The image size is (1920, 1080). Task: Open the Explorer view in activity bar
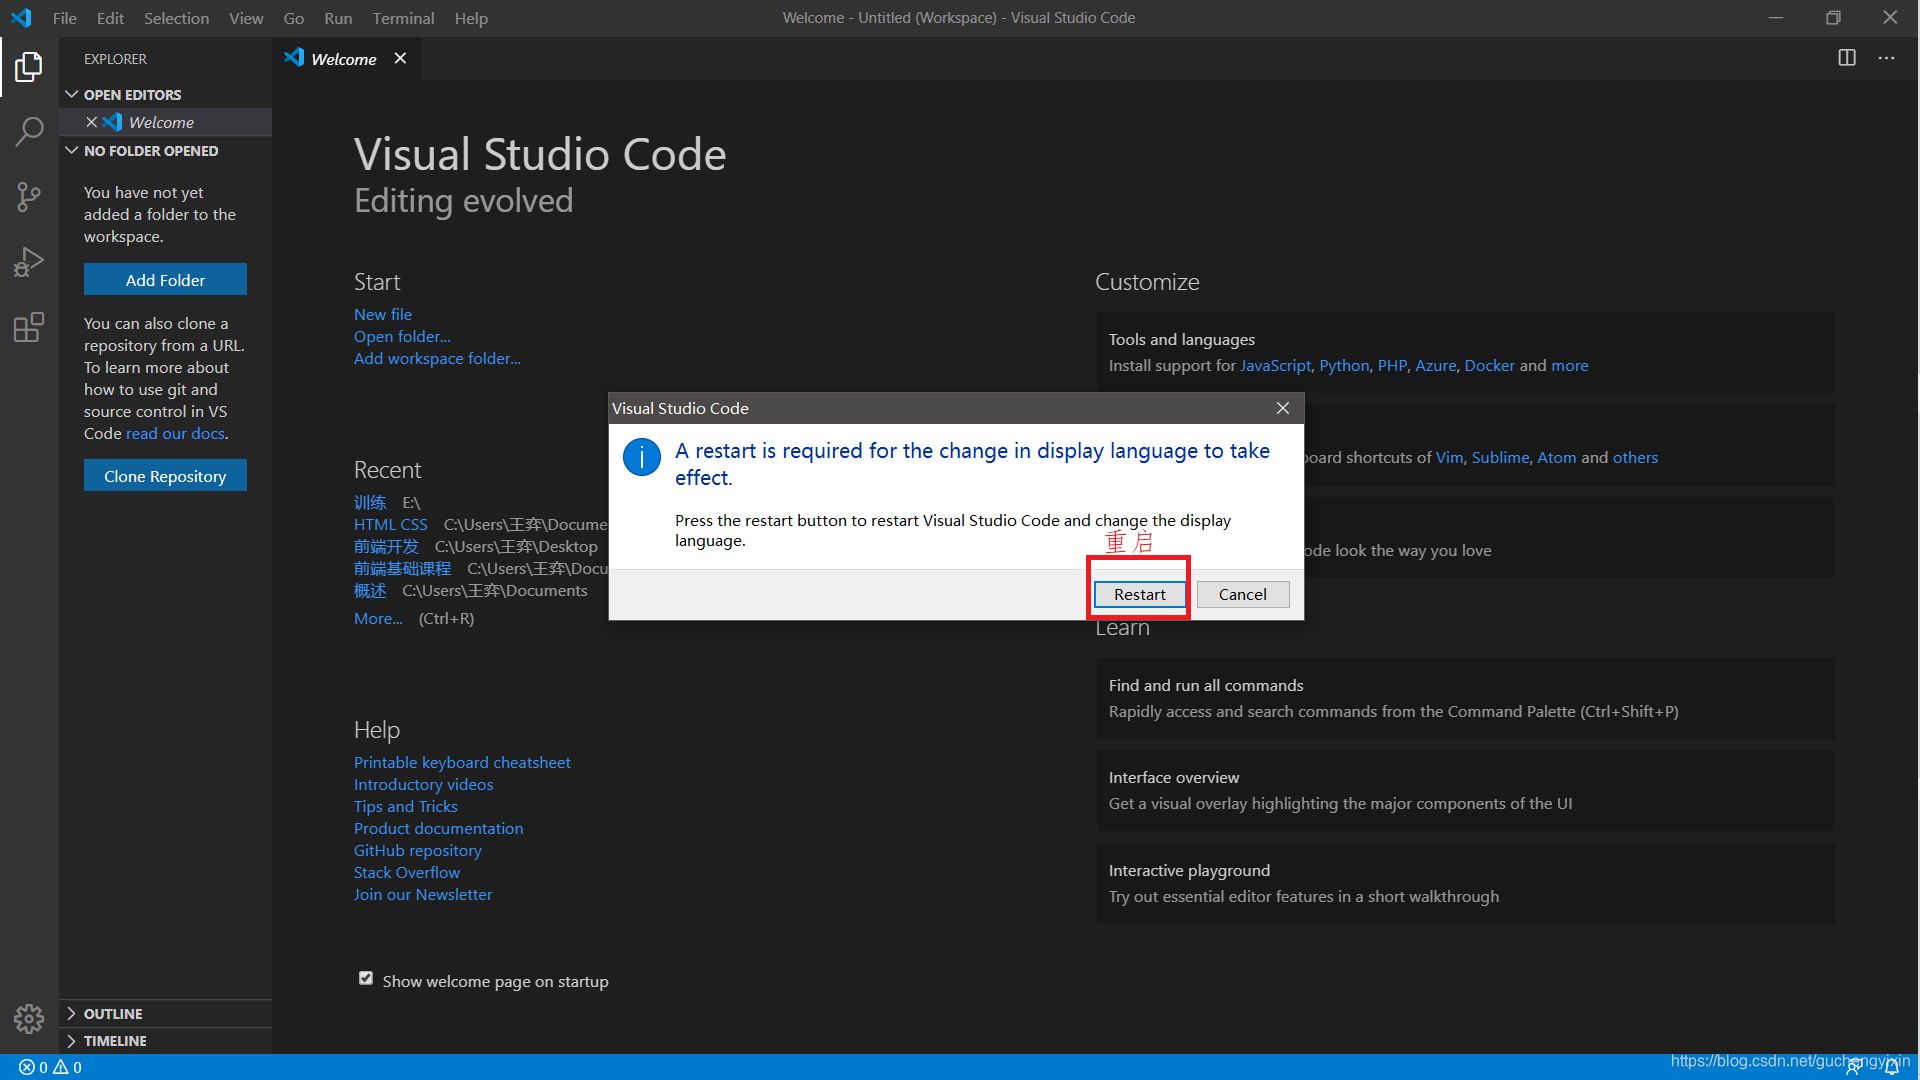[x=29, y=67]
